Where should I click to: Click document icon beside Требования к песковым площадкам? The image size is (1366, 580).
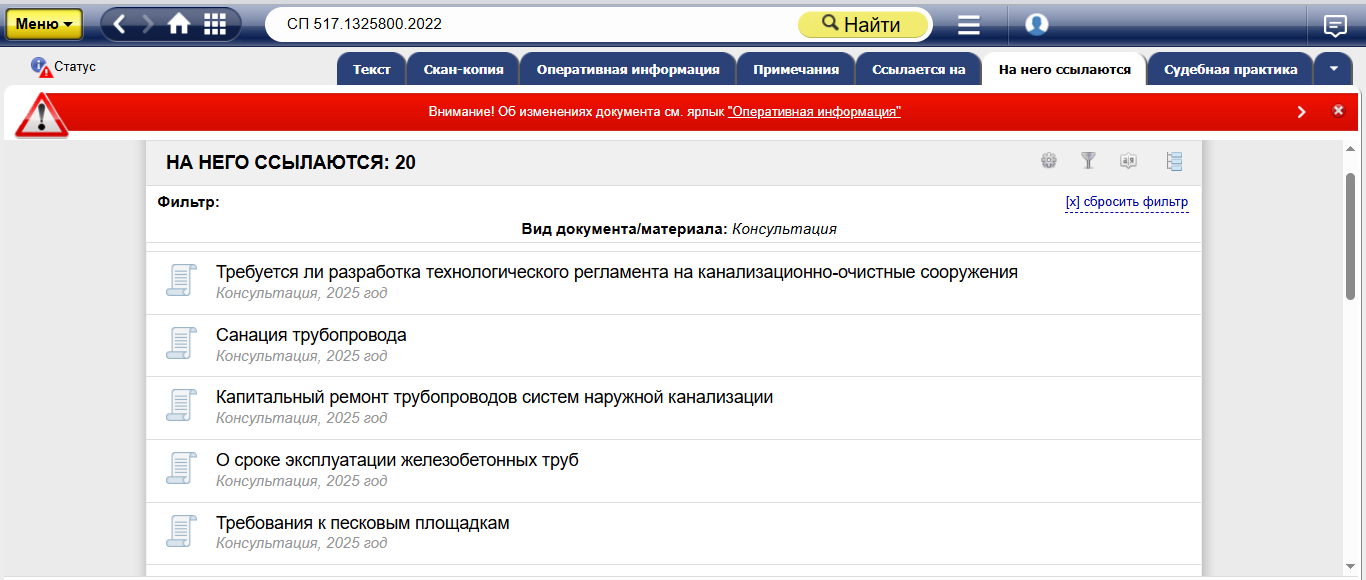point(180,531)
